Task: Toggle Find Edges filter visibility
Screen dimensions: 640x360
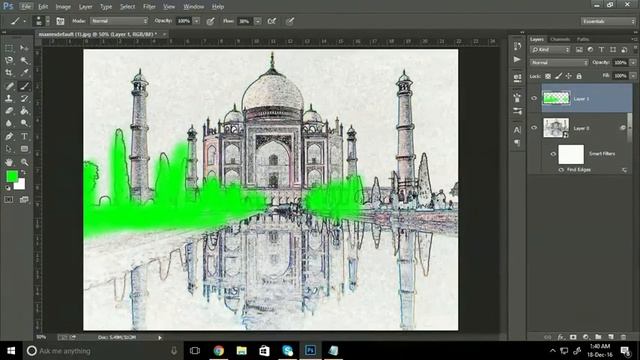Action: [561, 169]
